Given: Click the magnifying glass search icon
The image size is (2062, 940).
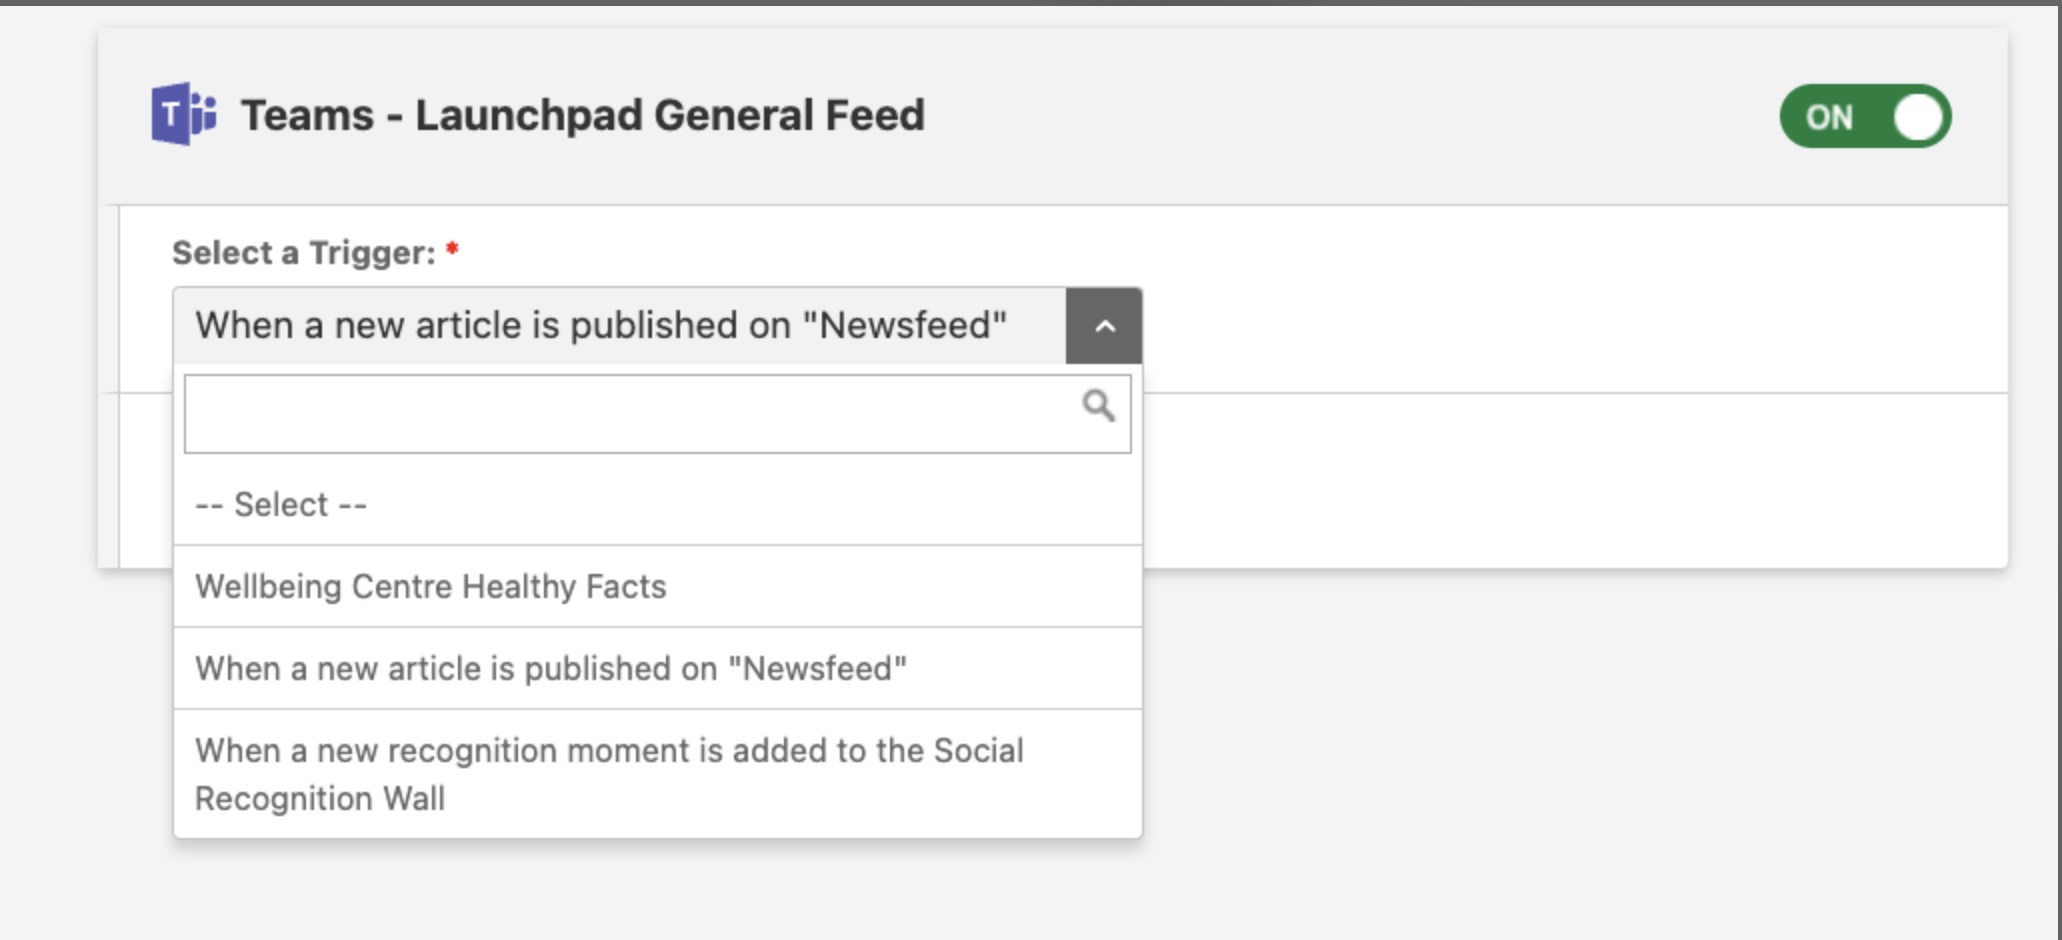Looking at the screenshot, I should [x=1098, y=406].
